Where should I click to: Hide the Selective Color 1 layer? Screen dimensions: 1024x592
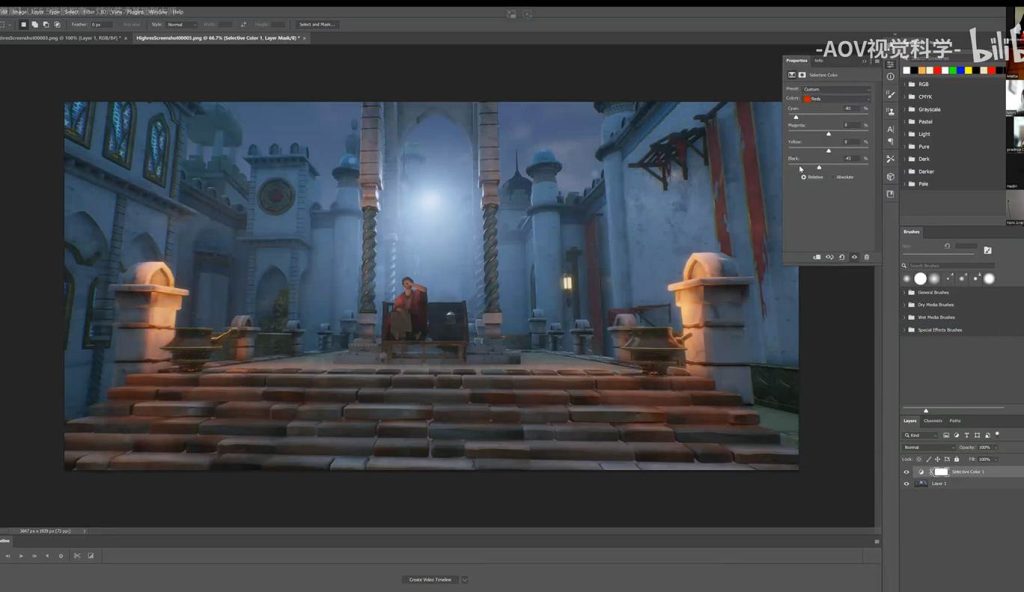907,471
